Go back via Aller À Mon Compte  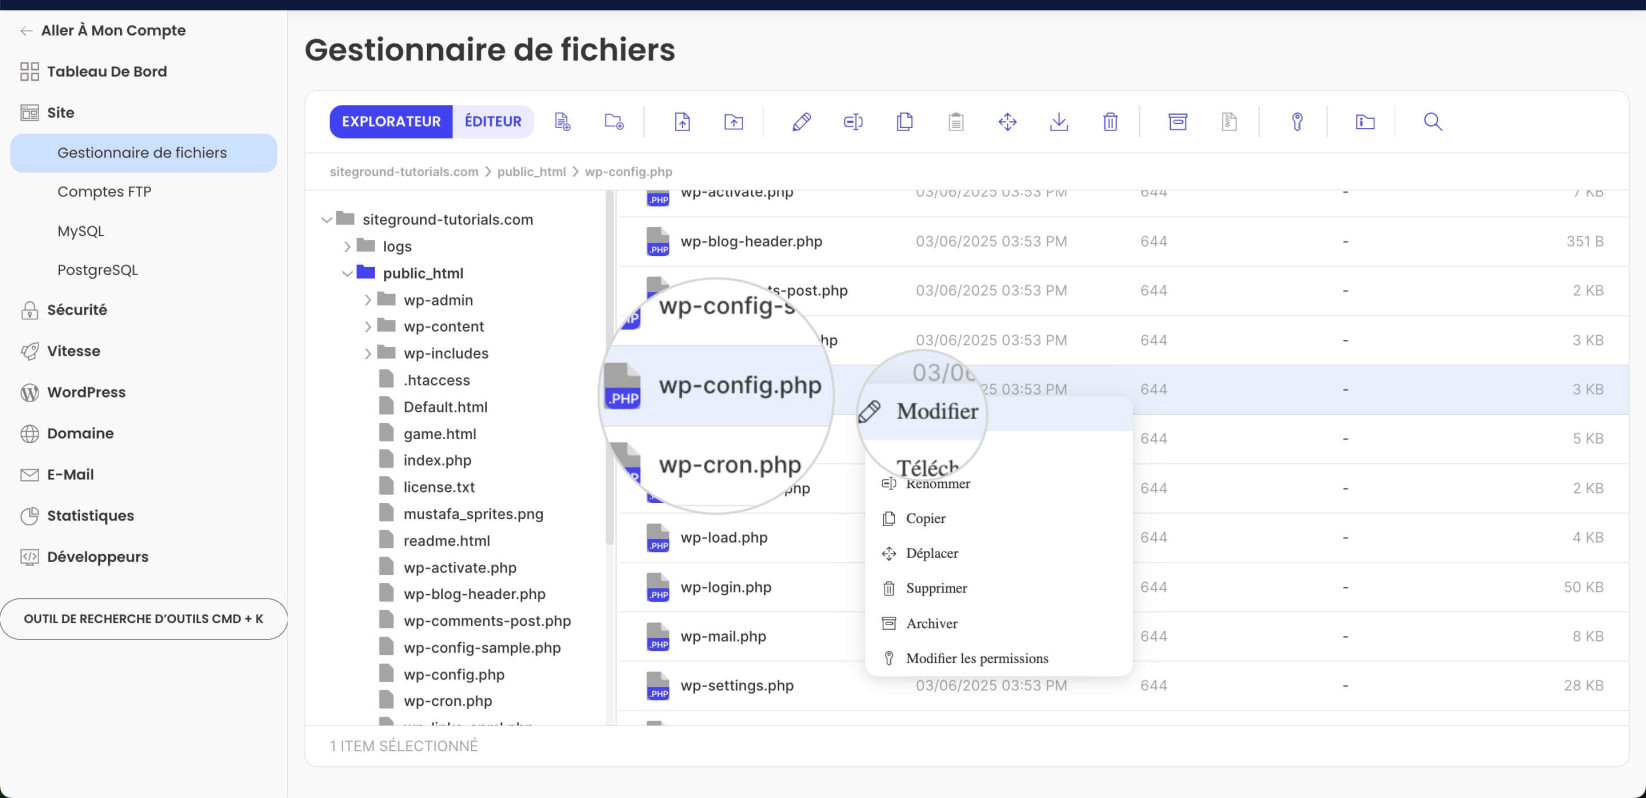(102, 30)
